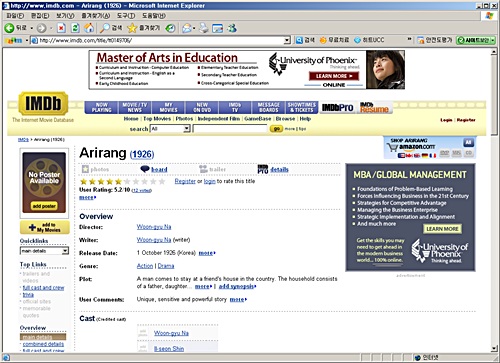500x363 pixels.
Task: Open the Back button history dropdown arrow
Action: tap(32, 28)
